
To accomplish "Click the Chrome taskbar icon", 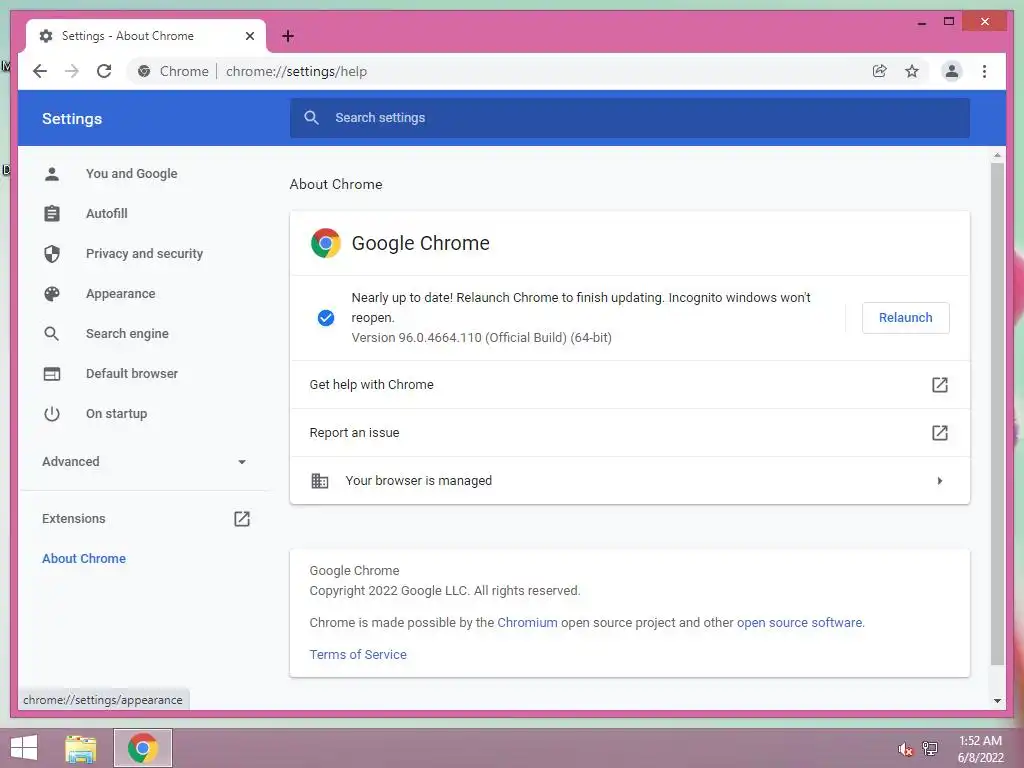I will coord(143,748).
